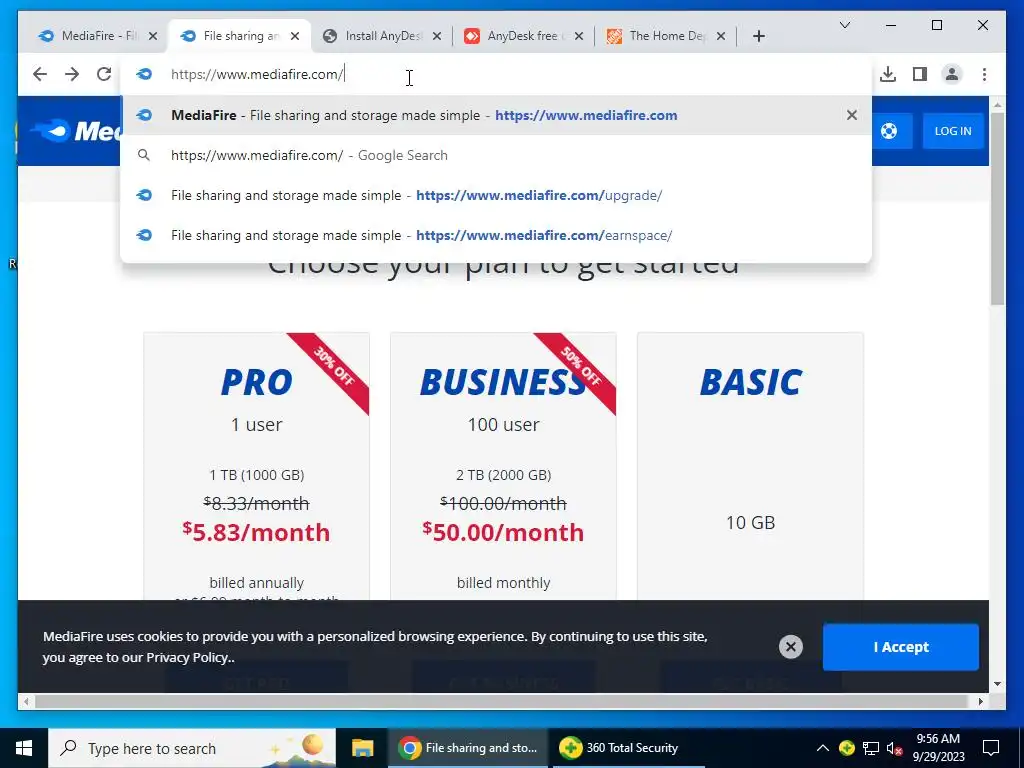The image size is (1024, 768).
Task: Open a new tab with the plus button
Action: click(x=758, y=37)
